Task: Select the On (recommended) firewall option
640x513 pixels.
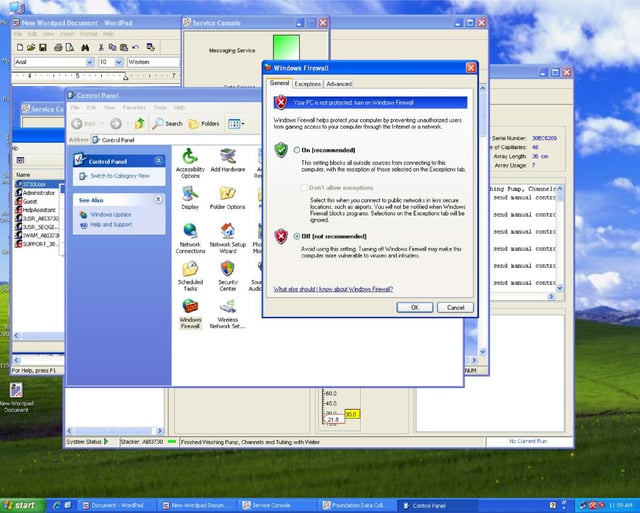Action: click(x=297, y=150)
